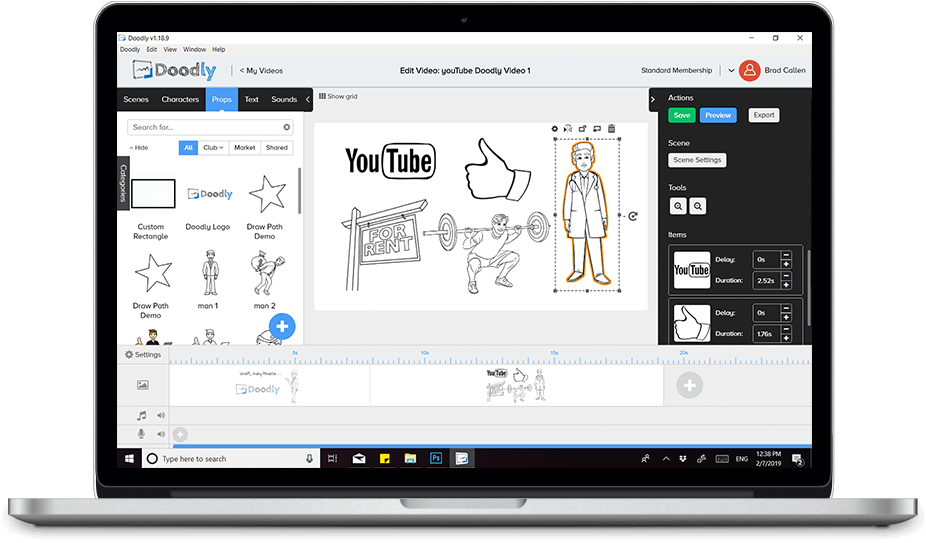Open Windows Start menu

(129, 459)
